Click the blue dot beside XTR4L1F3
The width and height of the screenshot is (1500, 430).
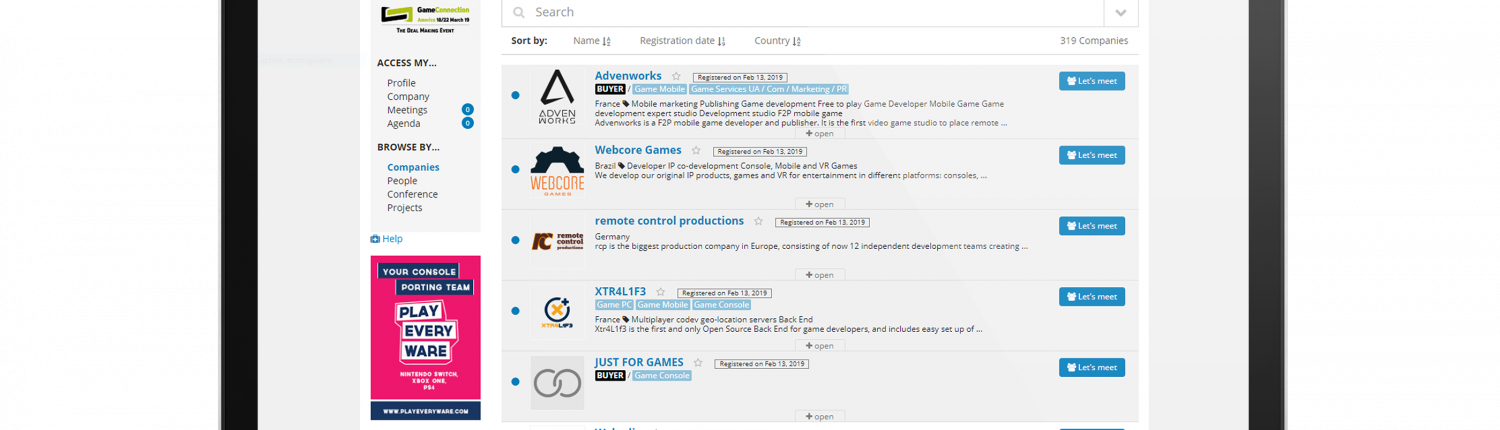pyautogui.click(x=515, y=311)
